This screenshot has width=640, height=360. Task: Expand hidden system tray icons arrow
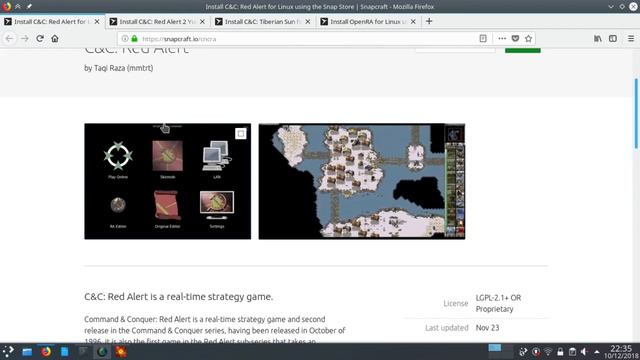coord(597,352)
